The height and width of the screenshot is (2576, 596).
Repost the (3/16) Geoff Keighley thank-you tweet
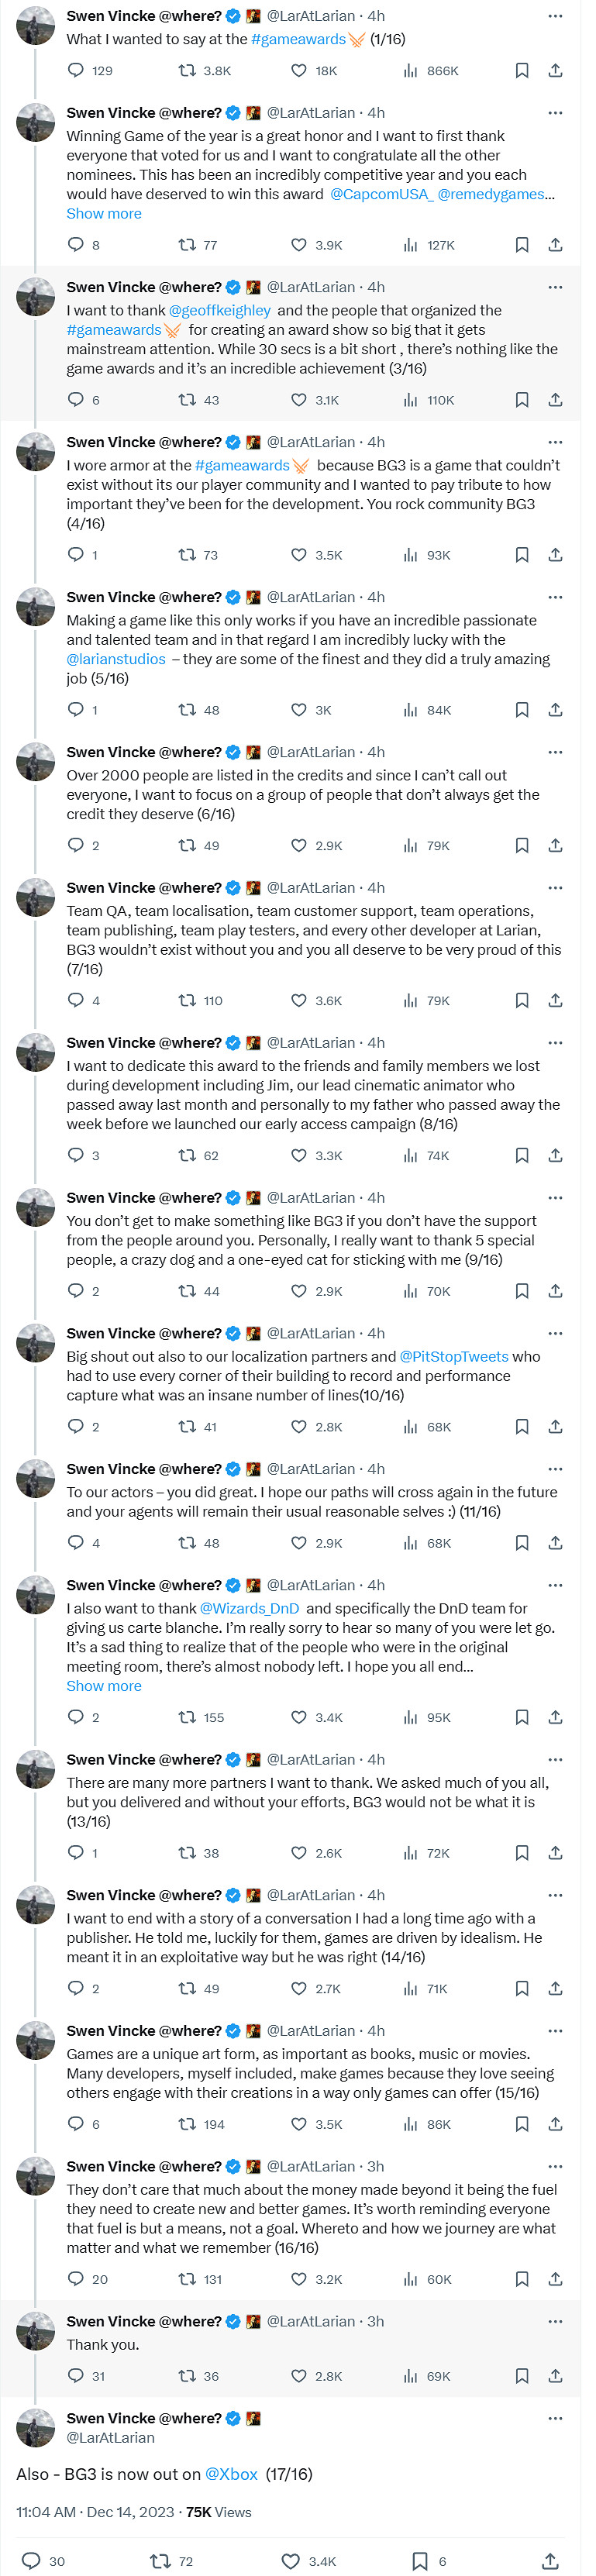(x=187, y=400)
